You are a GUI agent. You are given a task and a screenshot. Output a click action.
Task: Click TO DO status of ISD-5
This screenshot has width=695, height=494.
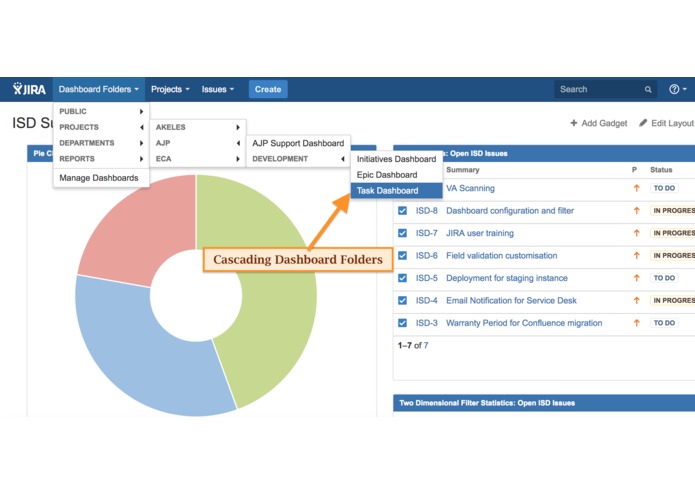click(664, 278)
